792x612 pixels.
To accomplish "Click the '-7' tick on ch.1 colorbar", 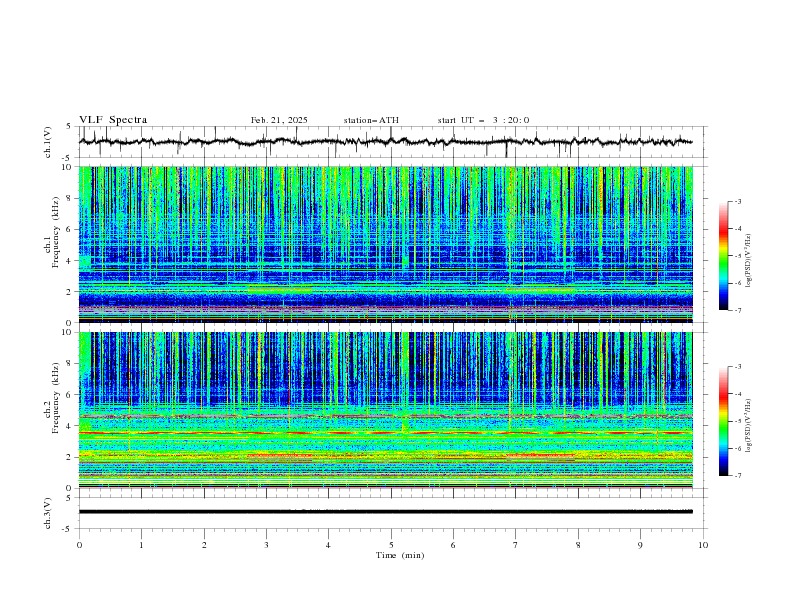I will coord(737,310).
